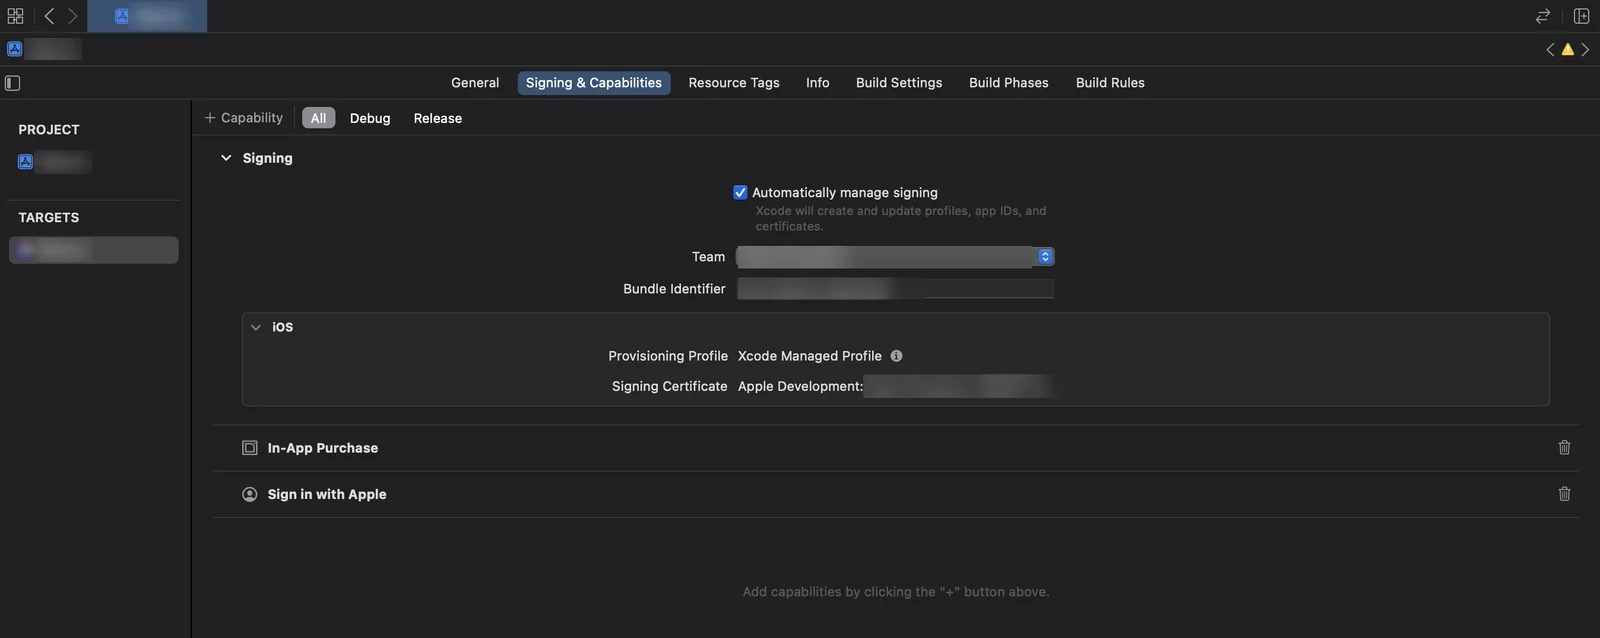1600x638 pixels.
Task: Jump to the previous issue
Action: [1550, 49]
